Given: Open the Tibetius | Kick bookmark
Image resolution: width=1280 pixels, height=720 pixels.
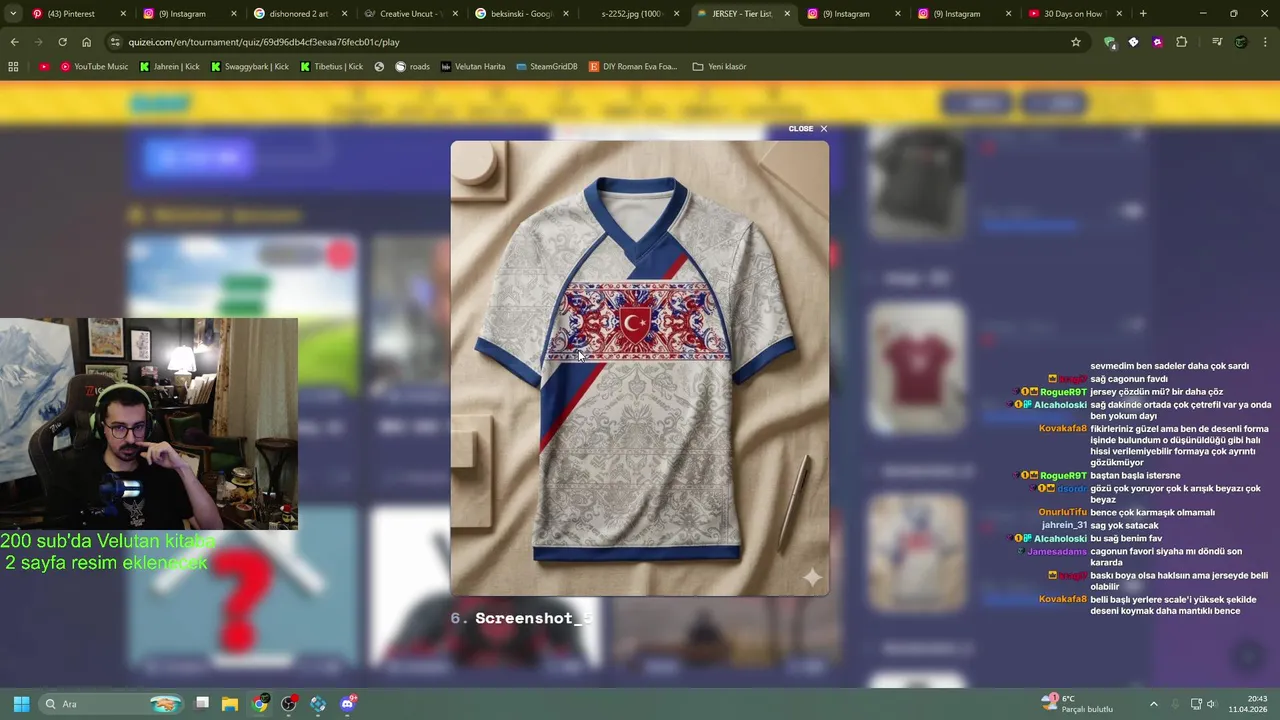Looking at the screenshot, I should 332,66.
